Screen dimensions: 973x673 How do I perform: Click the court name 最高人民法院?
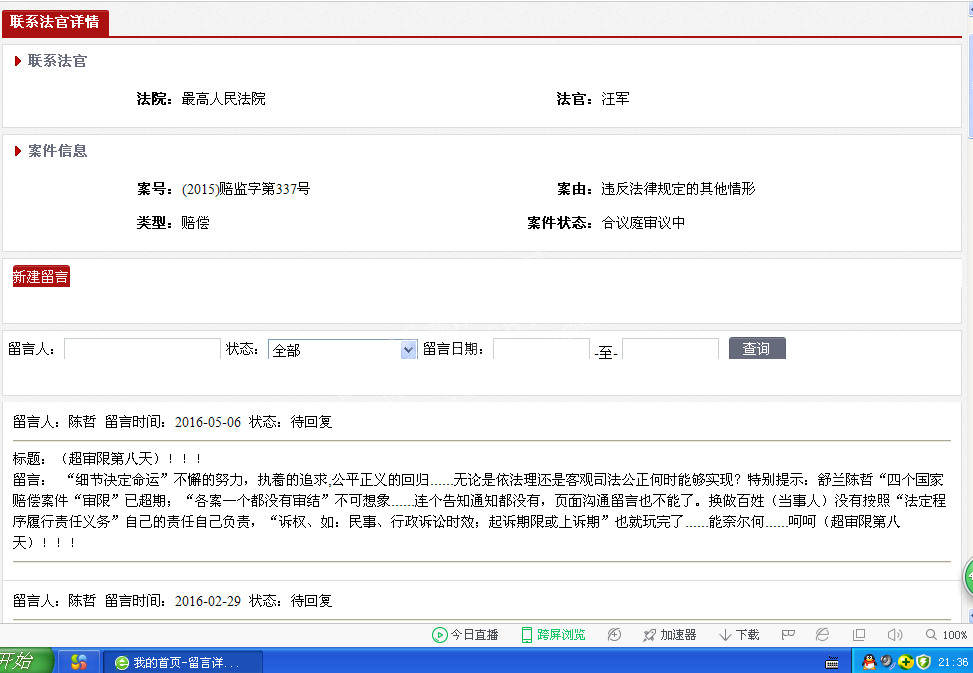pos(223,99)
